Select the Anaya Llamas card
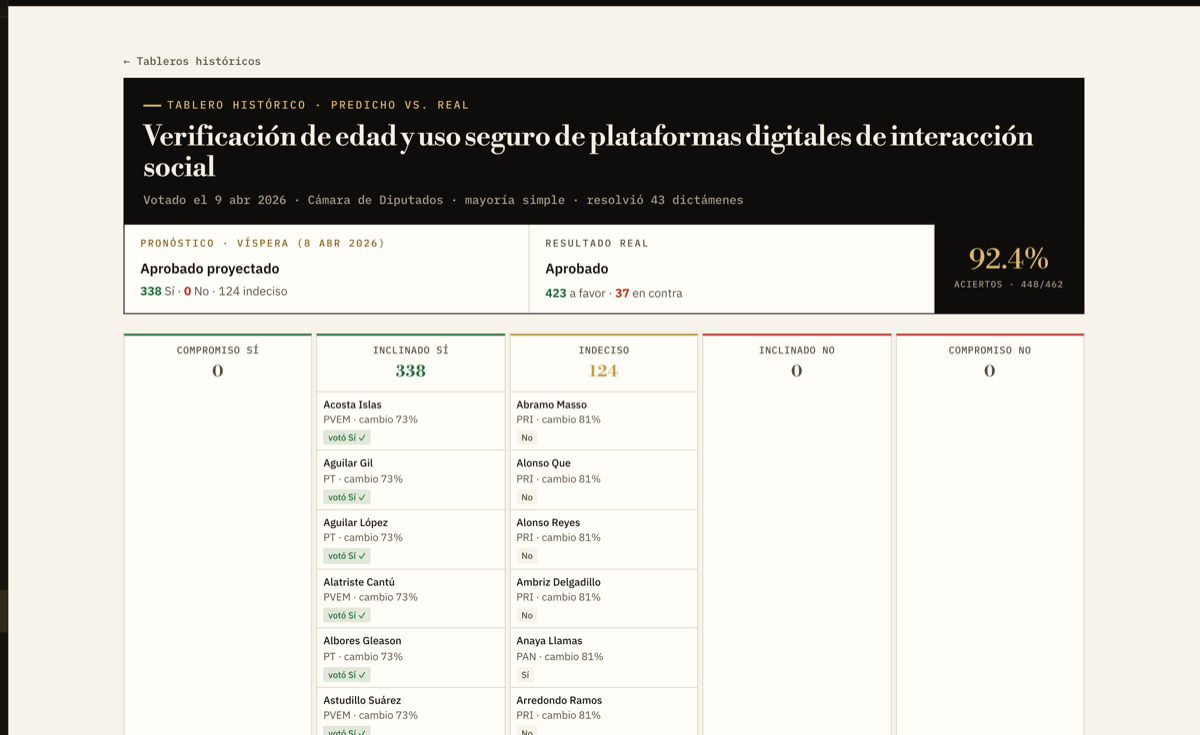1200x735 pixels. [603, 658]
